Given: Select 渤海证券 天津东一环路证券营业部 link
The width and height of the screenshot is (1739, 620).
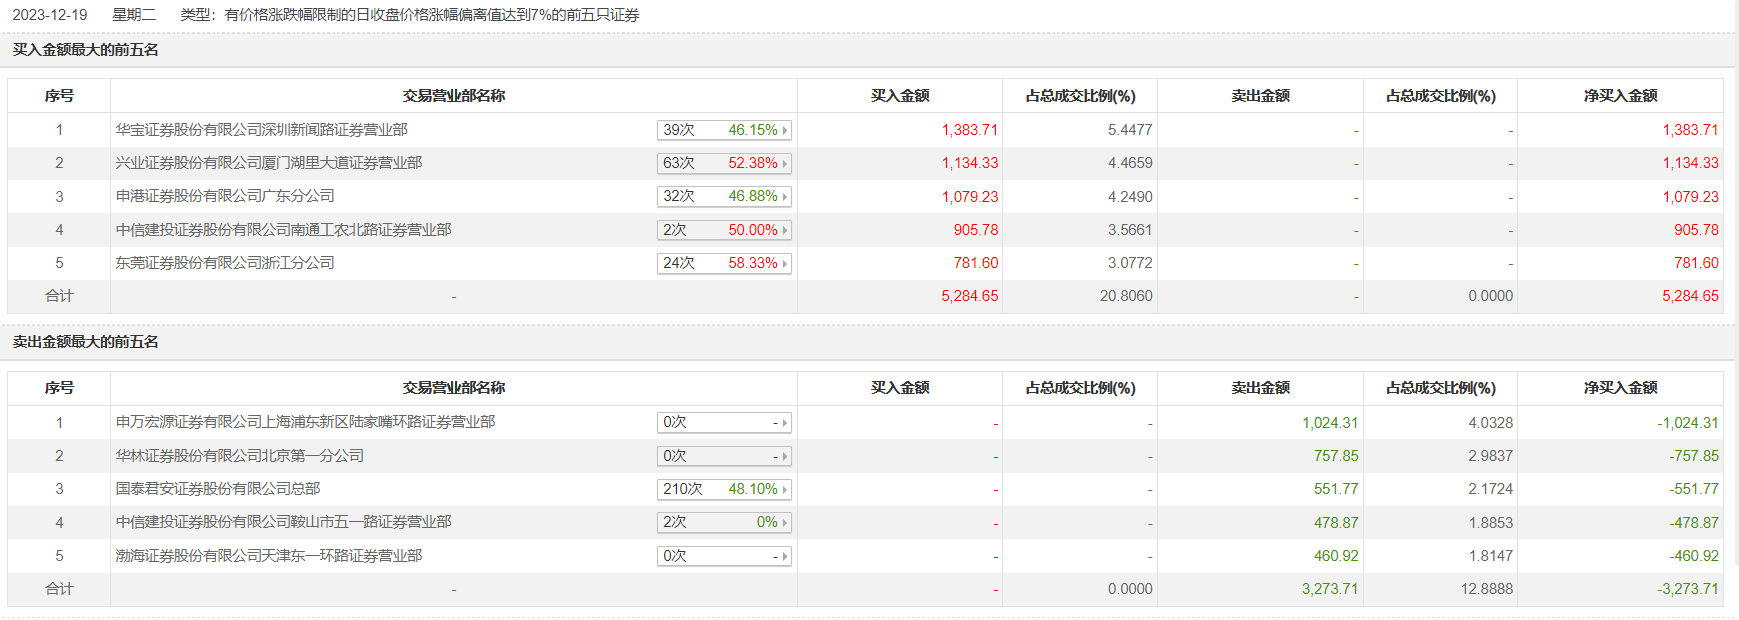Looking at the screenshot, I should click(x=268, y=556).
